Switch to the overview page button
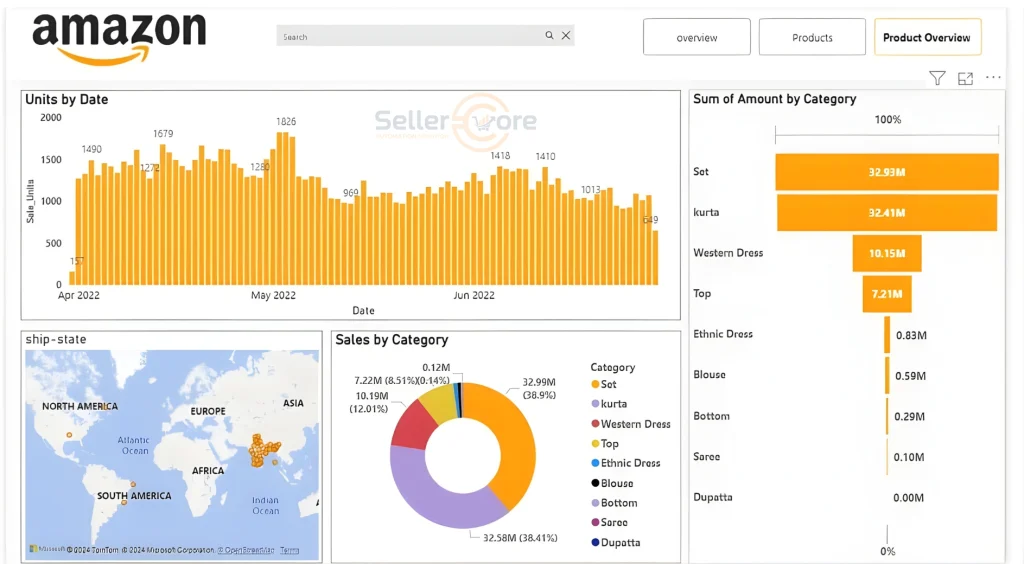 click(x=697, y=37)
